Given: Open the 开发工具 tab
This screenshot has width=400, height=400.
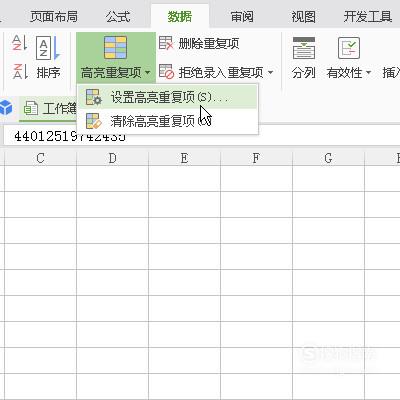Looking at the screenshot, I should click(x=368, y=16).
